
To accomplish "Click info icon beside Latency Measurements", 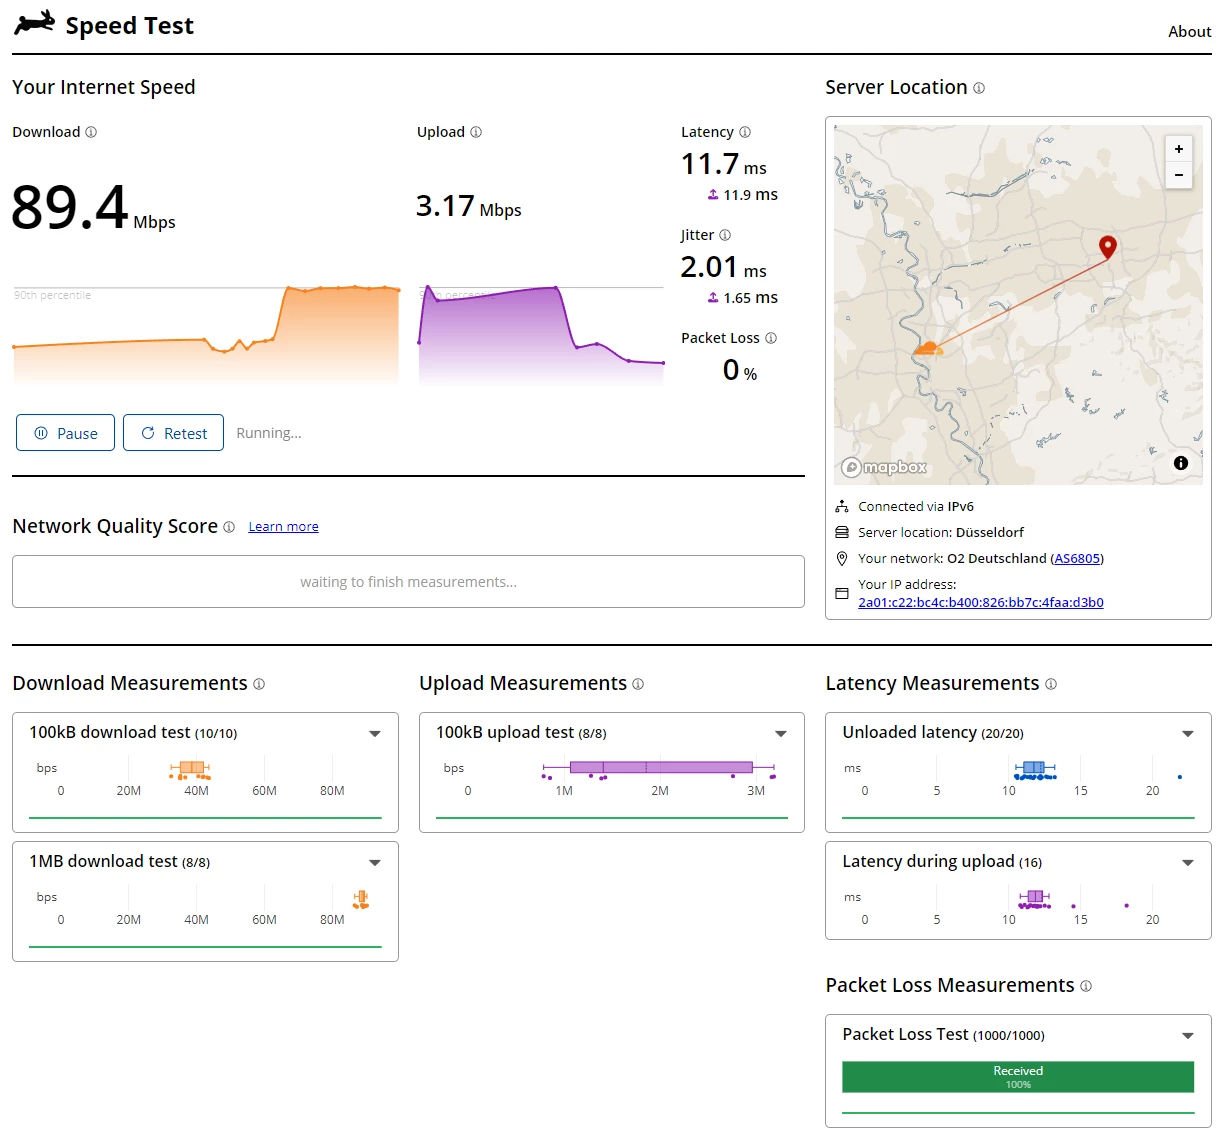I will click(1051, 684).
